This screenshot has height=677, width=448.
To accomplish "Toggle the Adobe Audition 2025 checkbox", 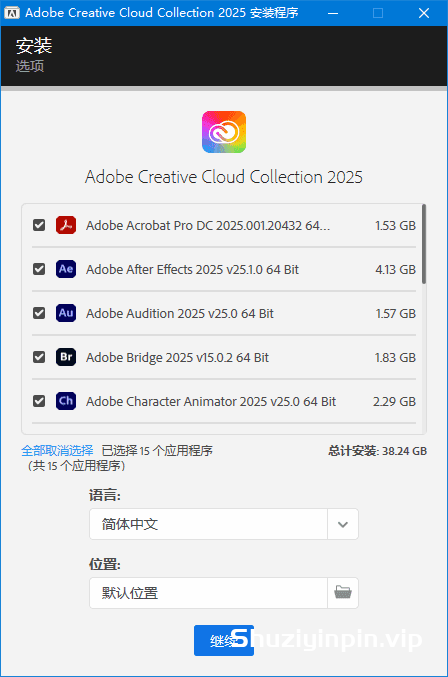I will coord(39,313).
